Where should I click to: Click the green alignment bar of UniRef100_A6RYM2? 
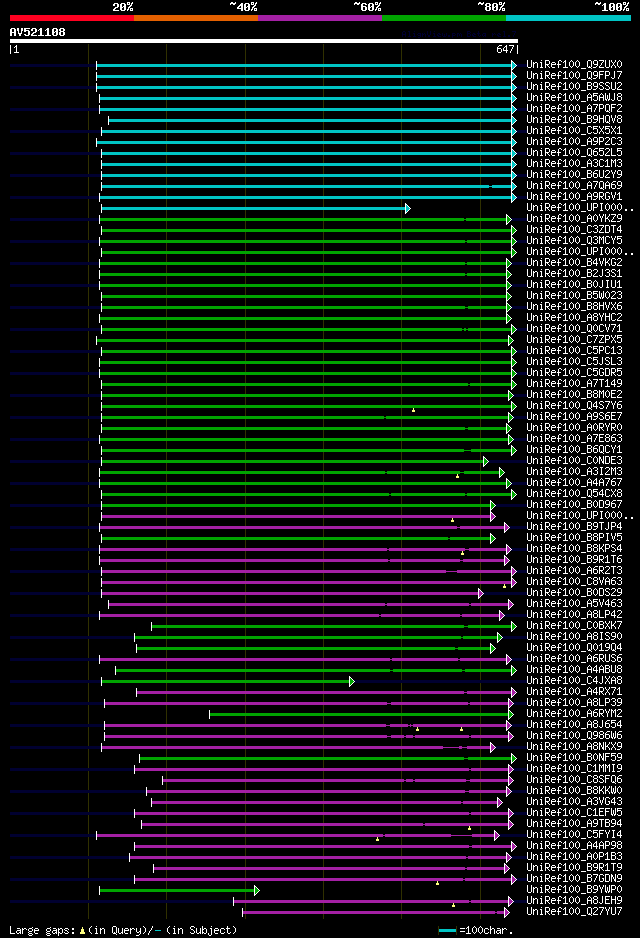[361, 714]
